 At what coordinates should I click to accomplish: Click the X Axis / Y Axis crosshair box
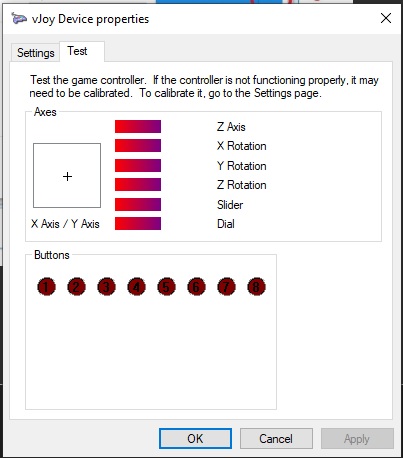67,176
